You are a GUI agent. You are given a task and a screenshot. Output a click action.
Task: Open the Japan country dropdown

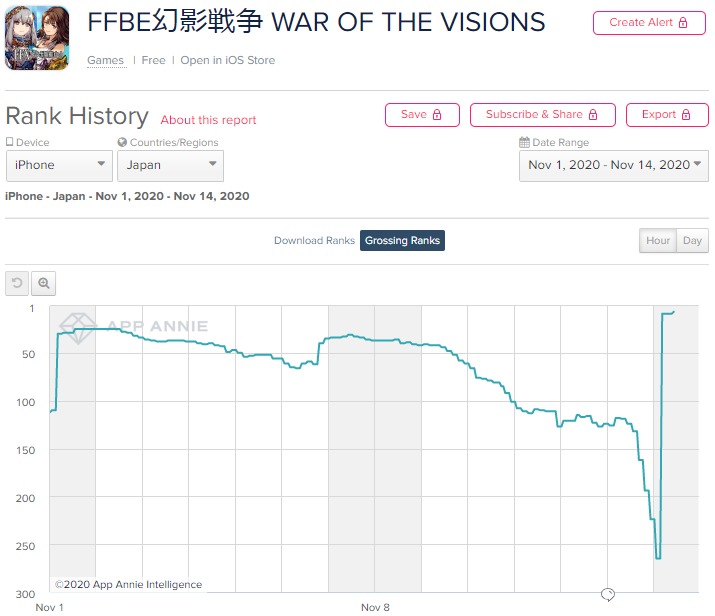(x=170, y=166)
